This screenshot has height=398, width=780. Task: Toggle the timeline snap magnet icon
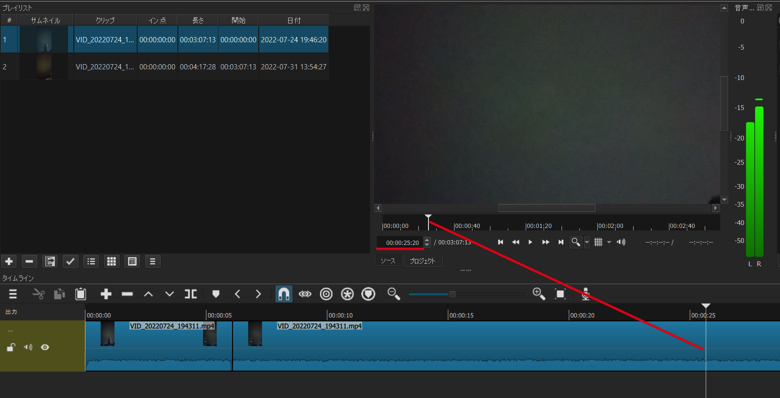click(x=284, y=294)
